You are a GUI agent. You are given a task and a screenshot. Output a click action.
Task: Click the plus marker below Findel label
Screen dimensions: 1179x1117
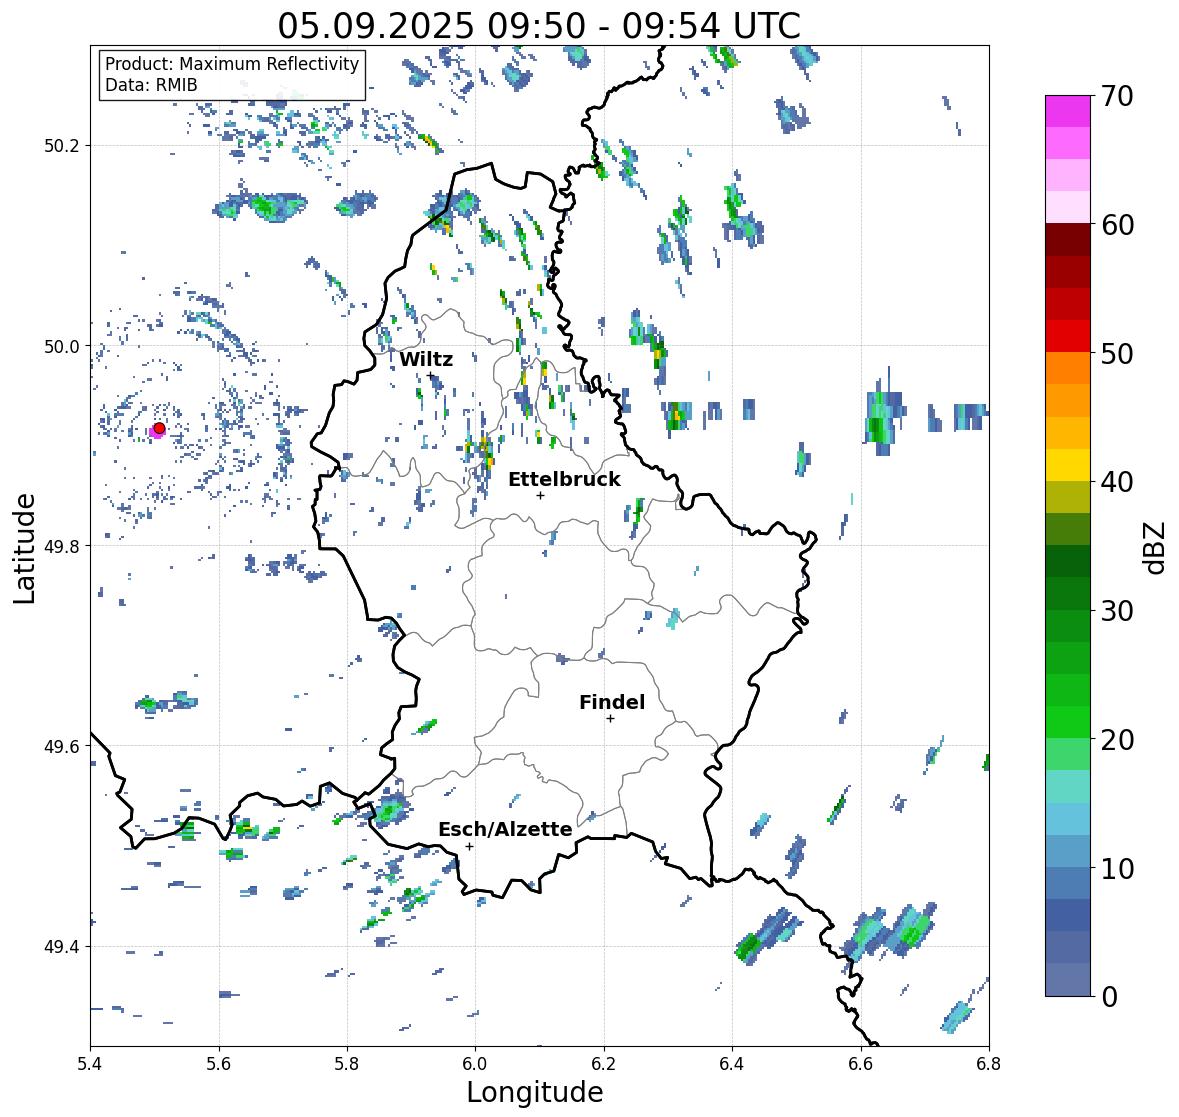coord(611,719)
